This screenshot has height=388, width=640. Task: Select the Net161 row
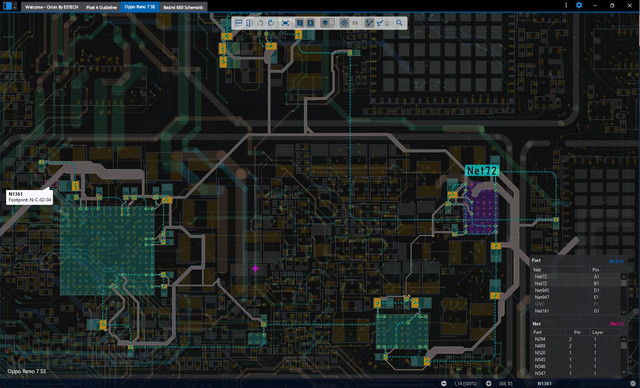pos(576,311)
